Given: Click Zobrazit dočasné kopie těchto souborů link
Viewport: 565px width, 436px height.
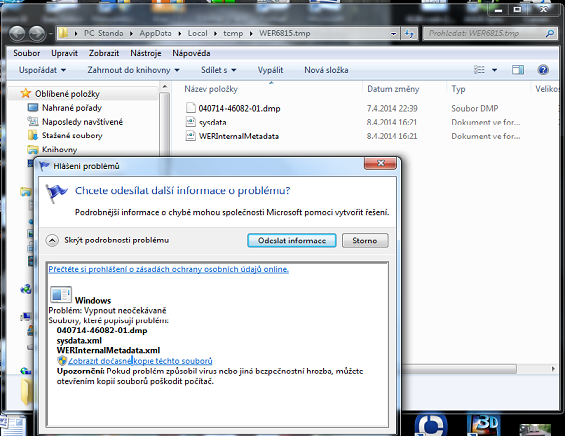Looking at the screenshot, I should coord(140,361).
